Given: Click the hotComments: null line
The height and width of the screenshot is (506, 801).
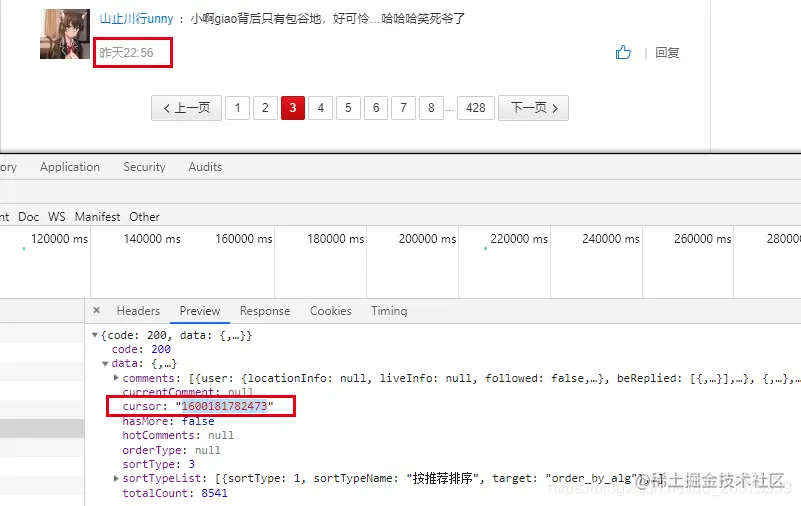Looking at the screenshot, I should [178, 436].
